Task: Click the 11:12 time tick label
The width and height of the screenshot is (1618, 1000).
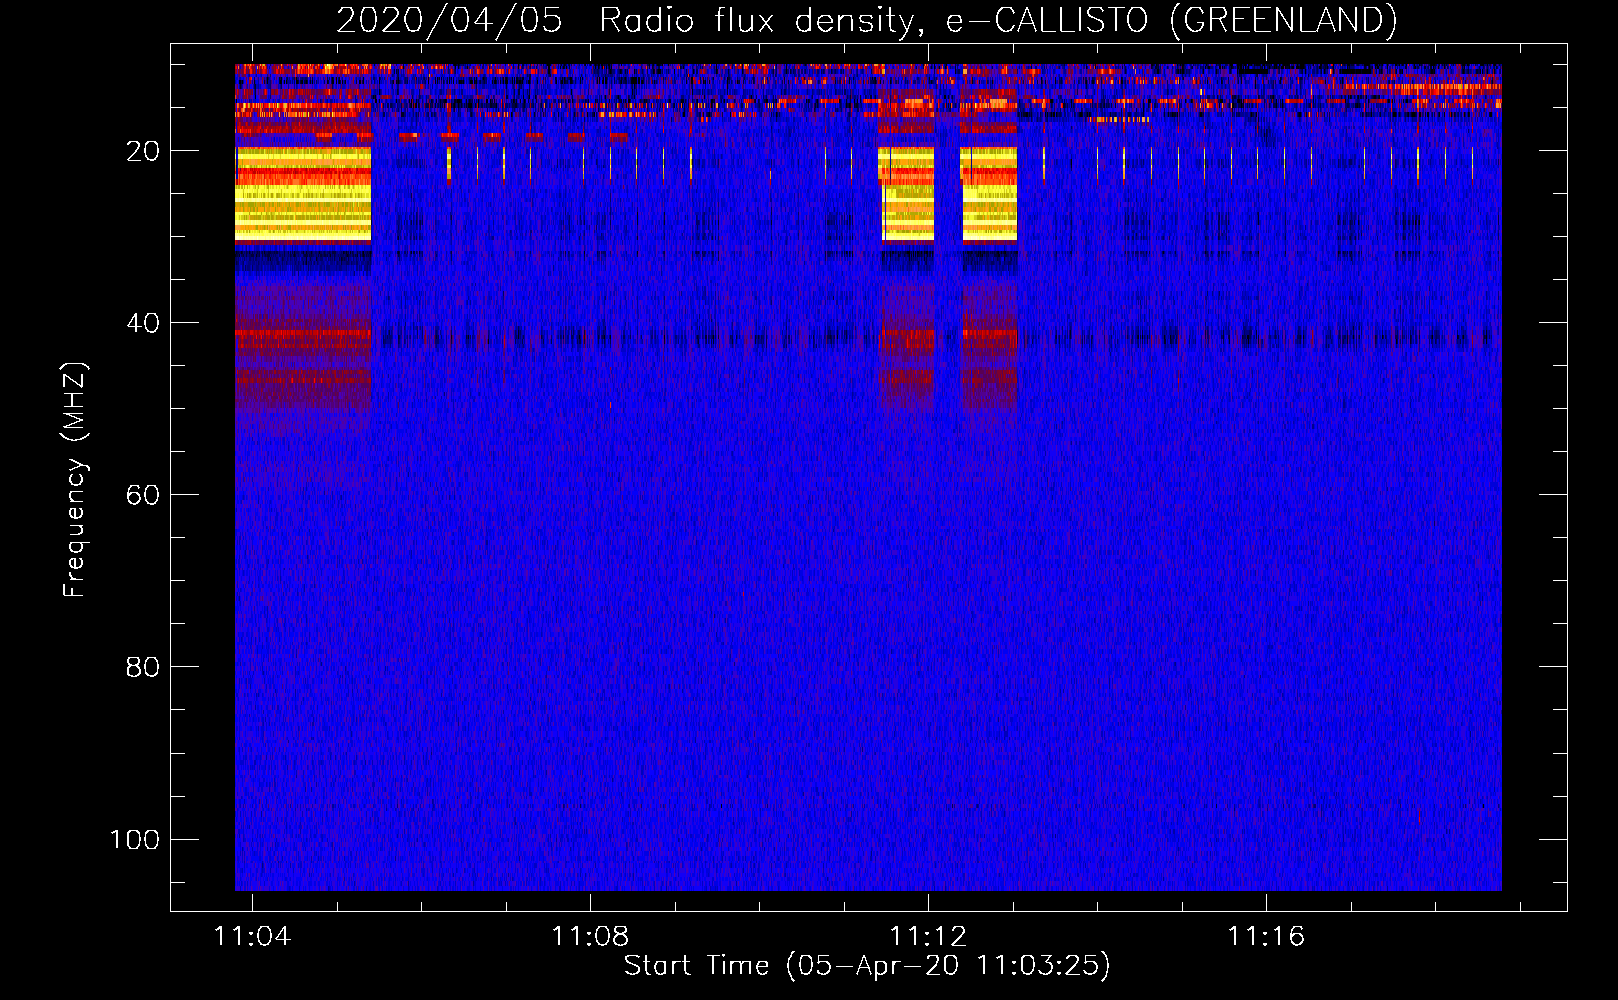Action: (928, 936)
